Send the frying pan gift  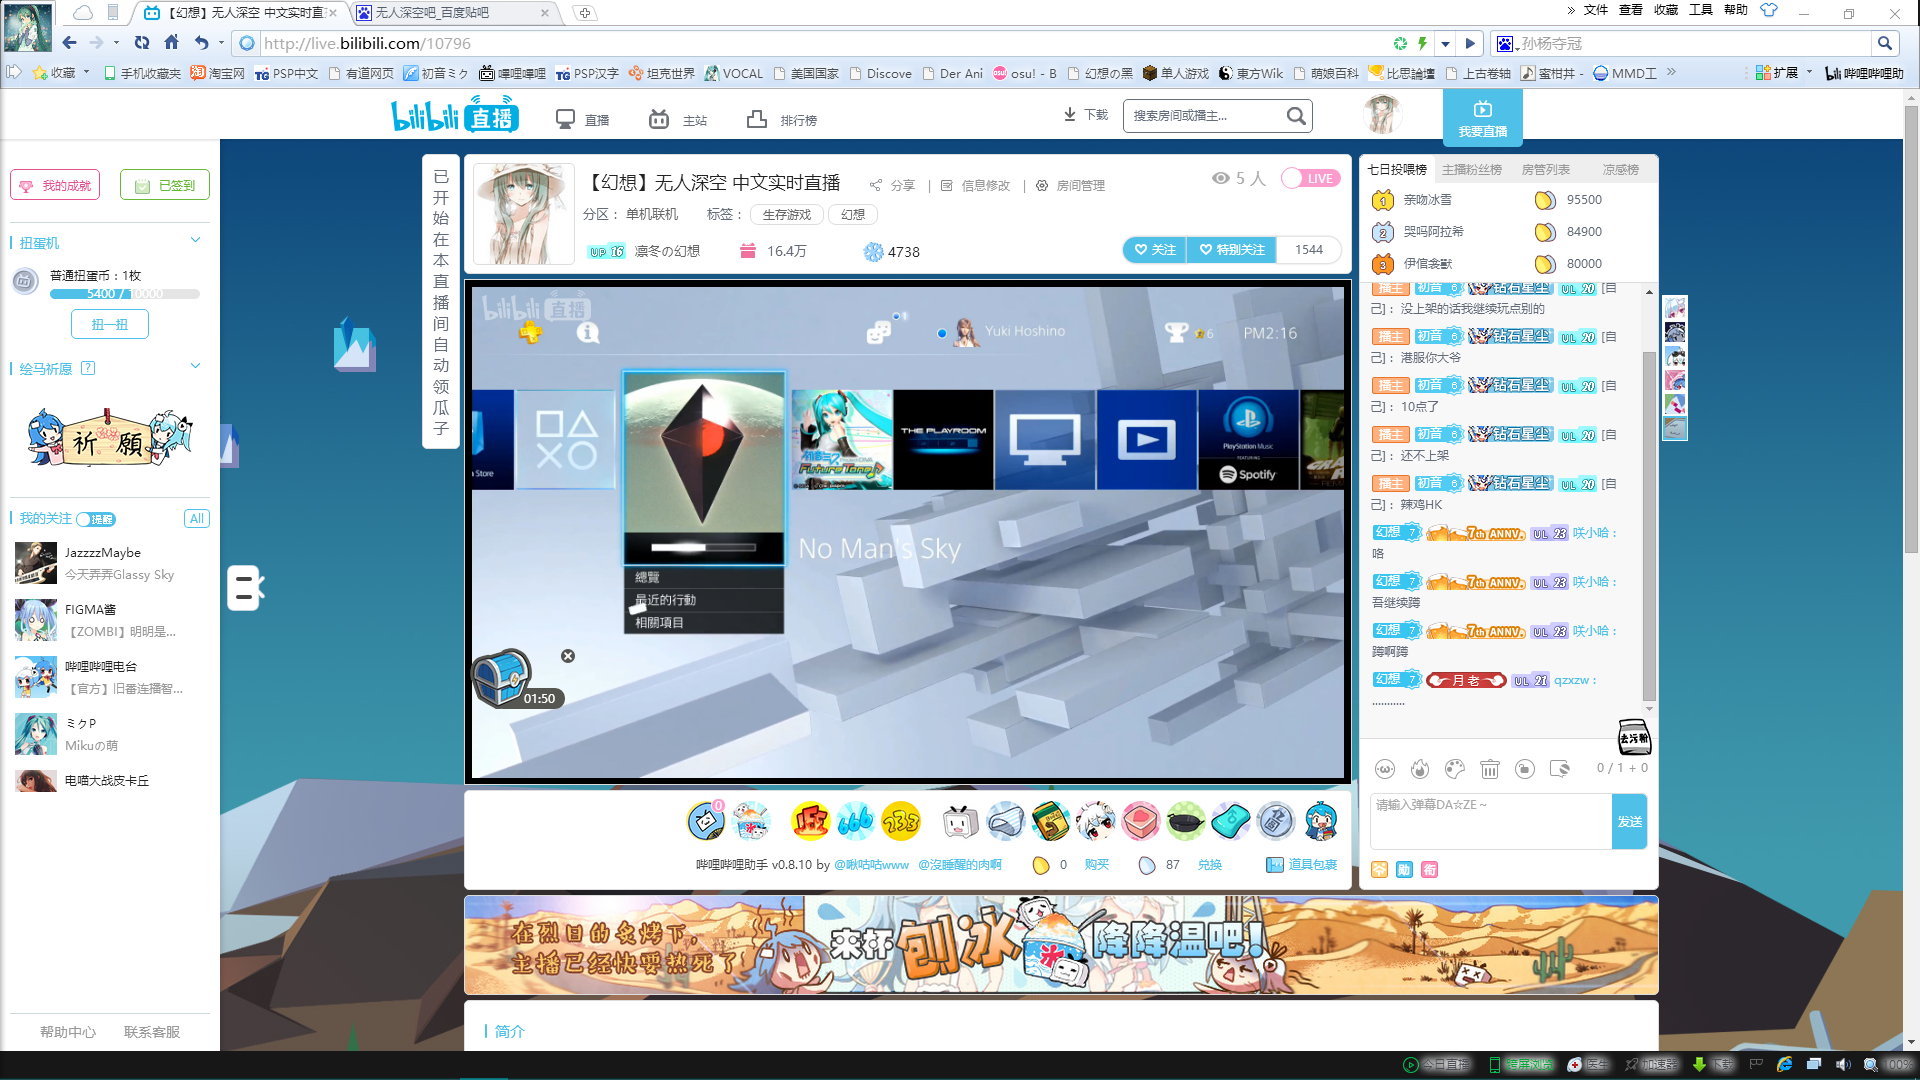click(x=1185, y=822)
